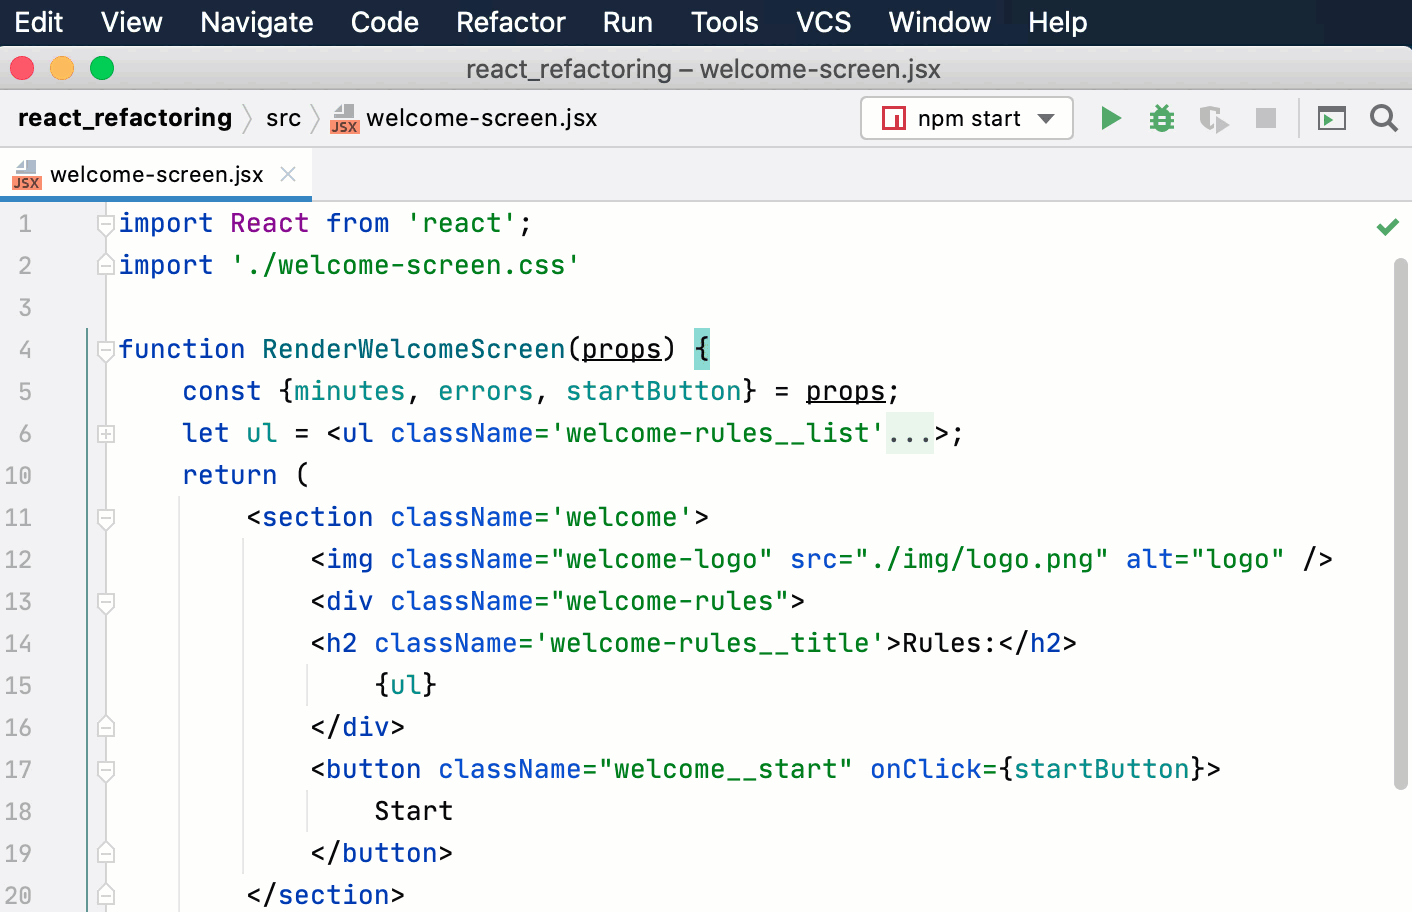Close the welcome-screen.jsx tab
1412x912 pixels.
pos(288,174)
